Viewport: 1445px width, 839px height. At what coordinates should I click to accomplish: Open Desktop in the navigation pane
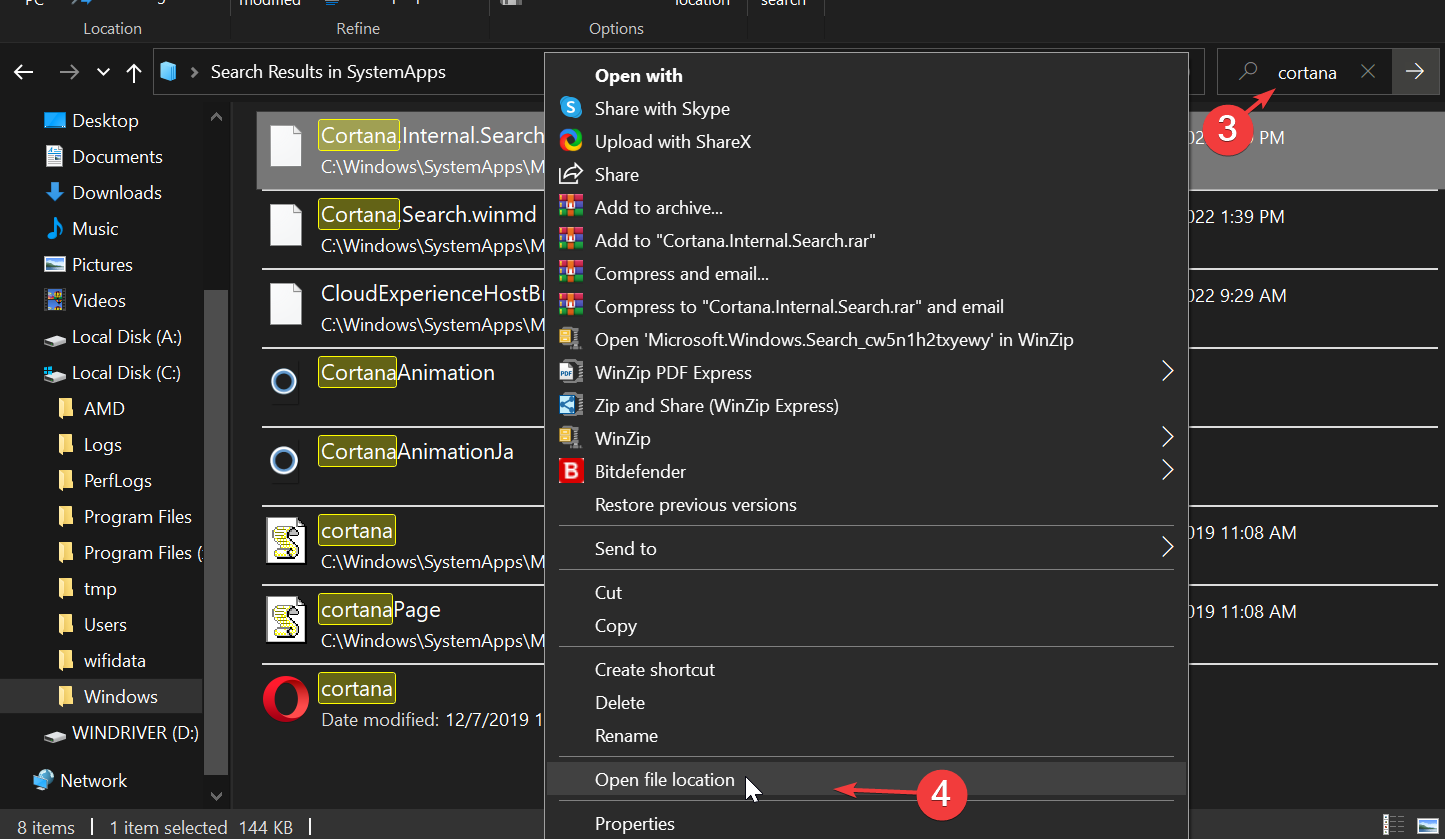[x=105, y=120]
